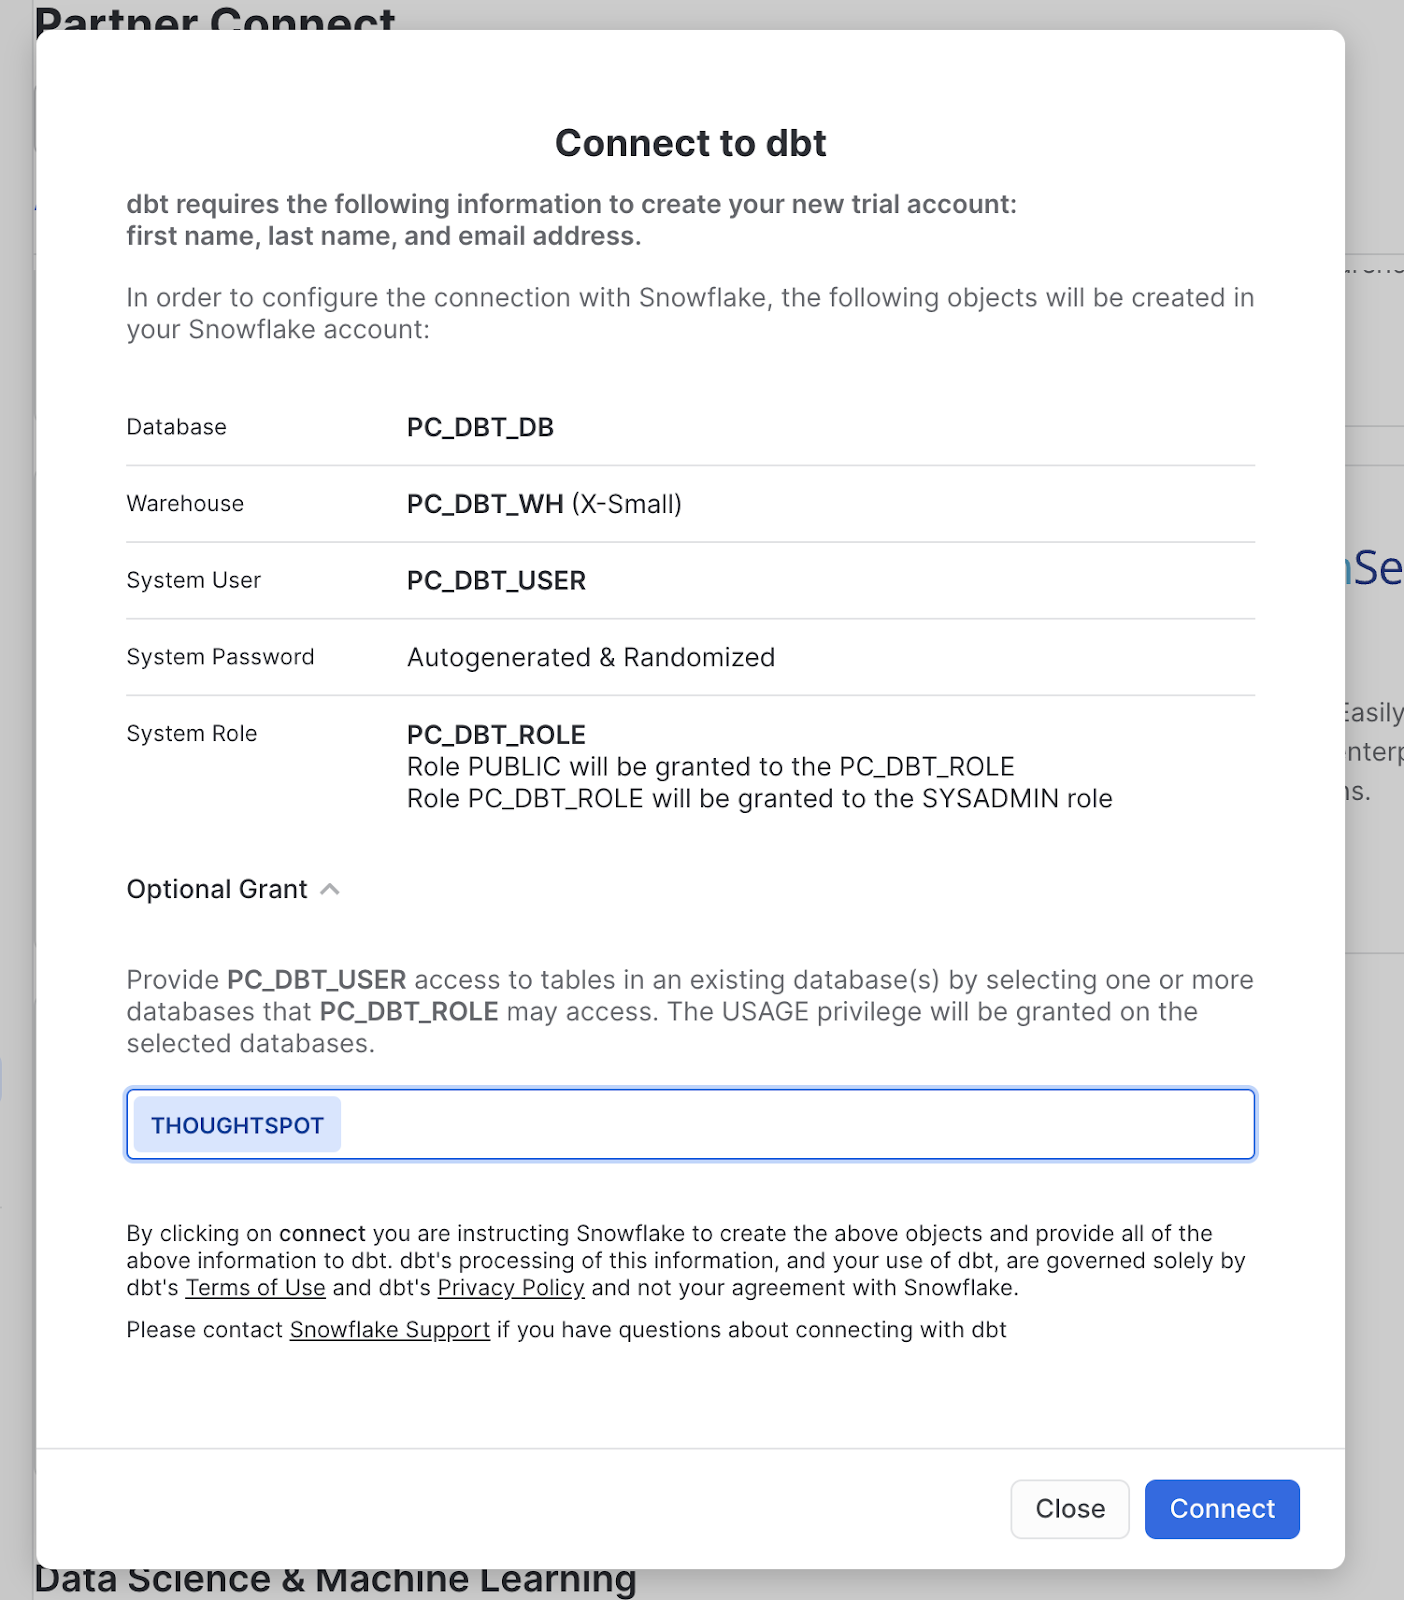Click the System Password label
This screenshot has width=1404, height=1600.
point(220,657)
